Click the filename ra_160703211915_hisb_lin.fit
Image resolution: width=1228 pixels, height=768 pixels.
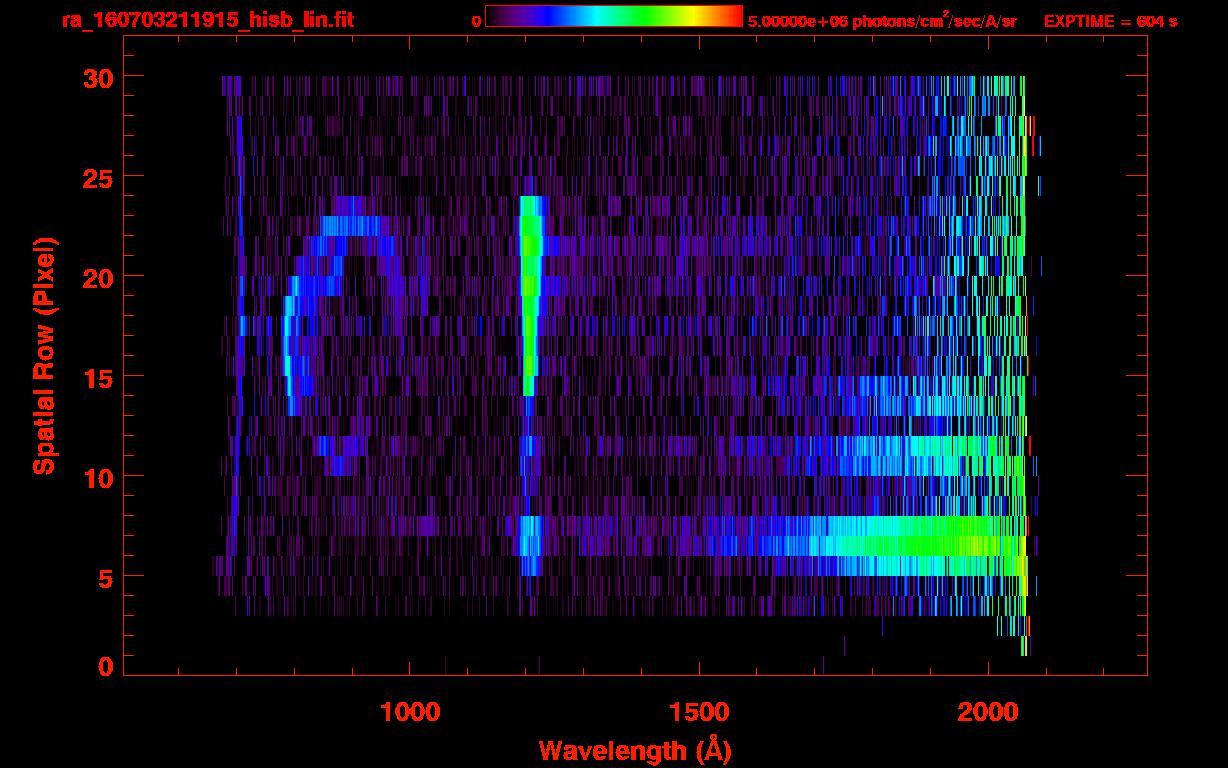[x=207, y=20]
